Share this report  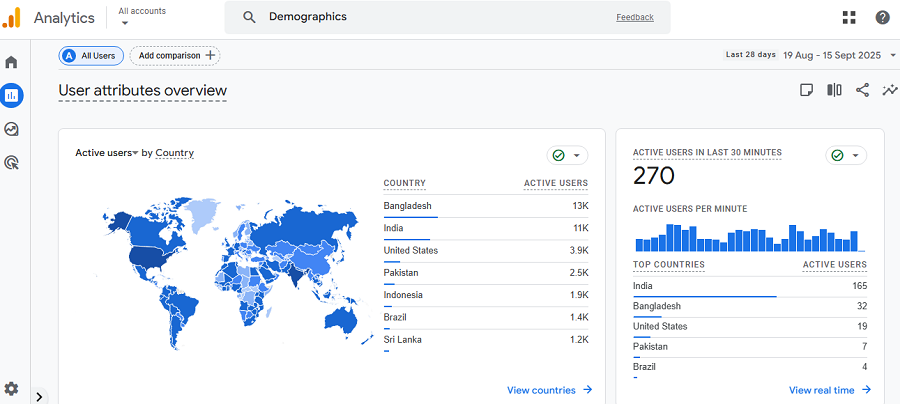(x=862, y=91)
